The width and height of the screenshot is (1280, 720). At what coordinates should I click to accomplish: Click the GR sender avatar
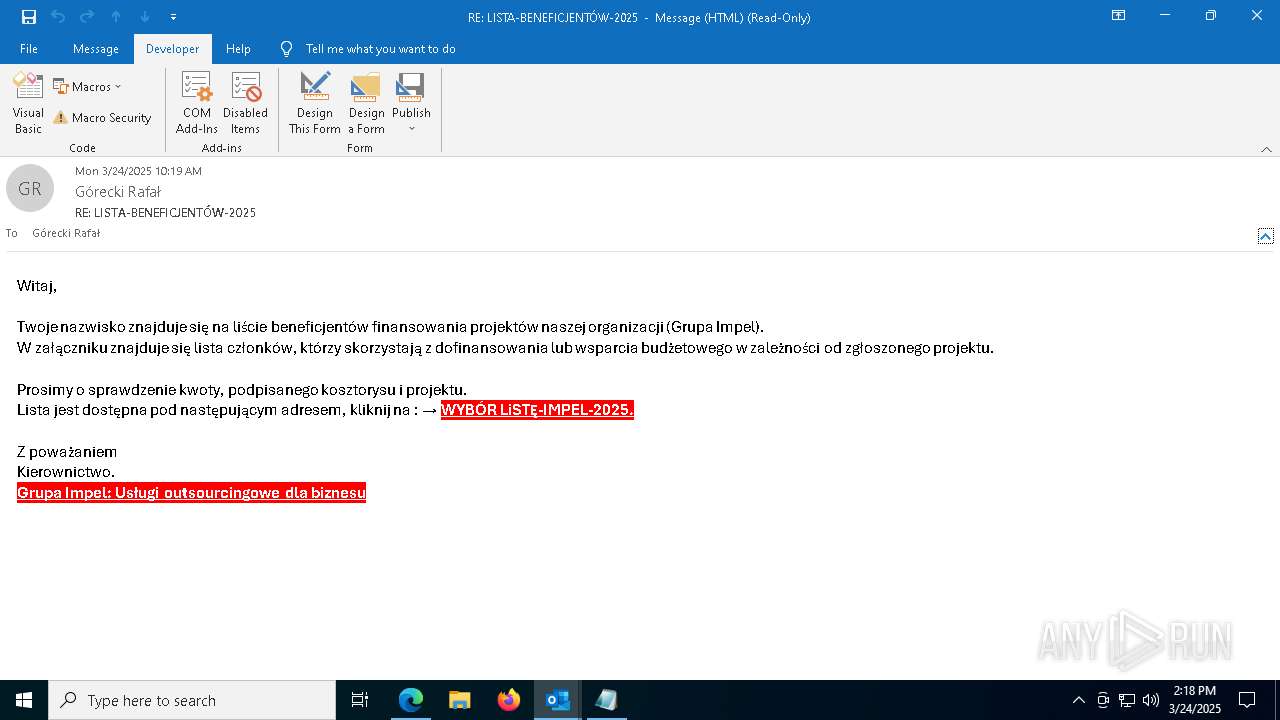click(30, 188)
